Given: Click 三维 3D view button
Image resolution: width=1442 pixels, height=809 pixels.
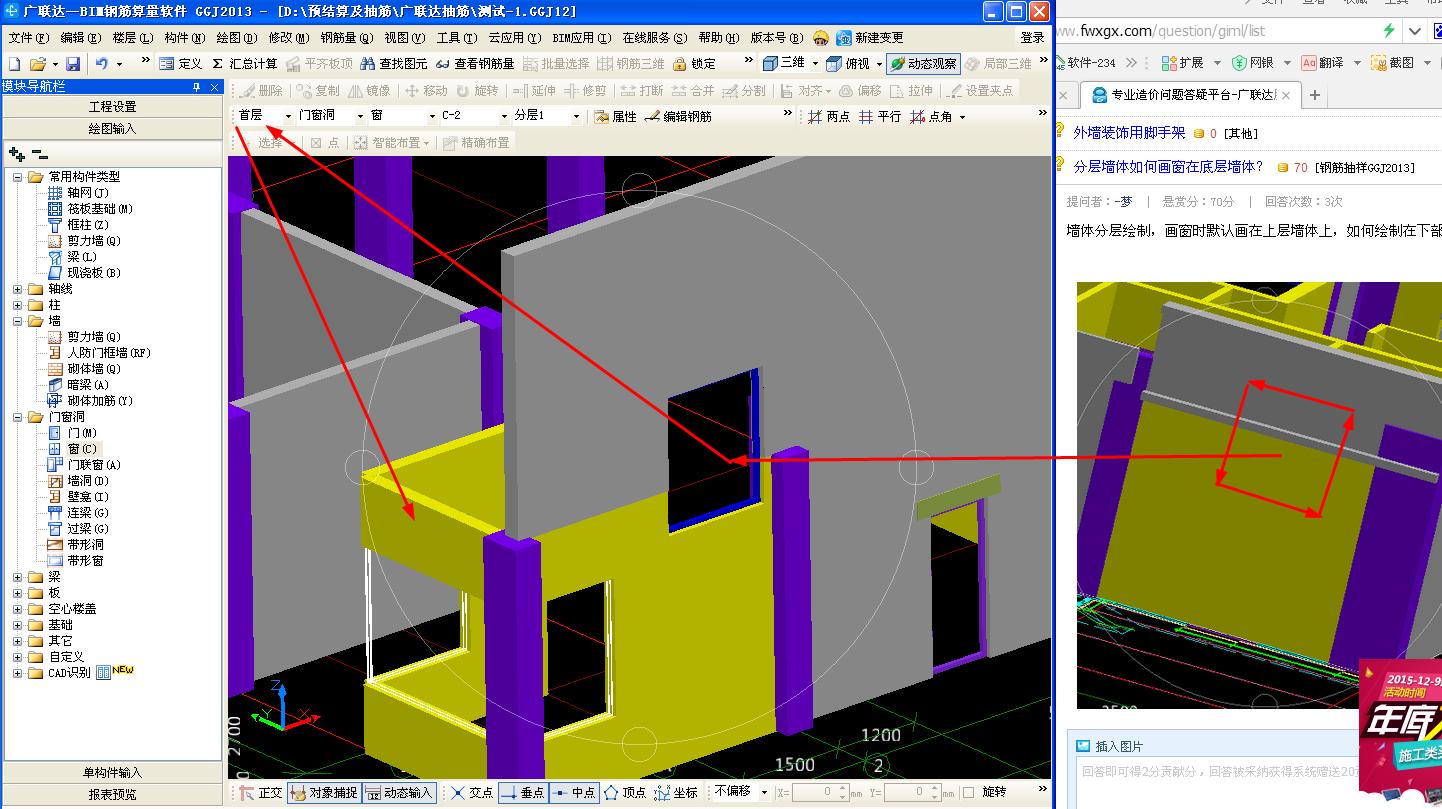Looking at the screenshot, I should click(783, 63).
